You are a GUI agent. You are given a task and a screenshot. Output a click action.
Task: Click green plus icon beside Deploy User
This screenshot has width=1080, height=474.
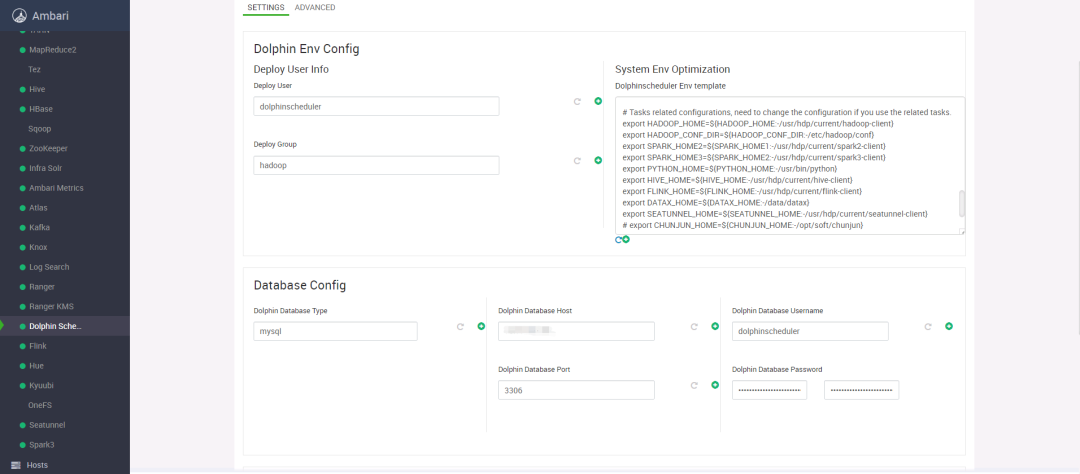click(598, 101)
